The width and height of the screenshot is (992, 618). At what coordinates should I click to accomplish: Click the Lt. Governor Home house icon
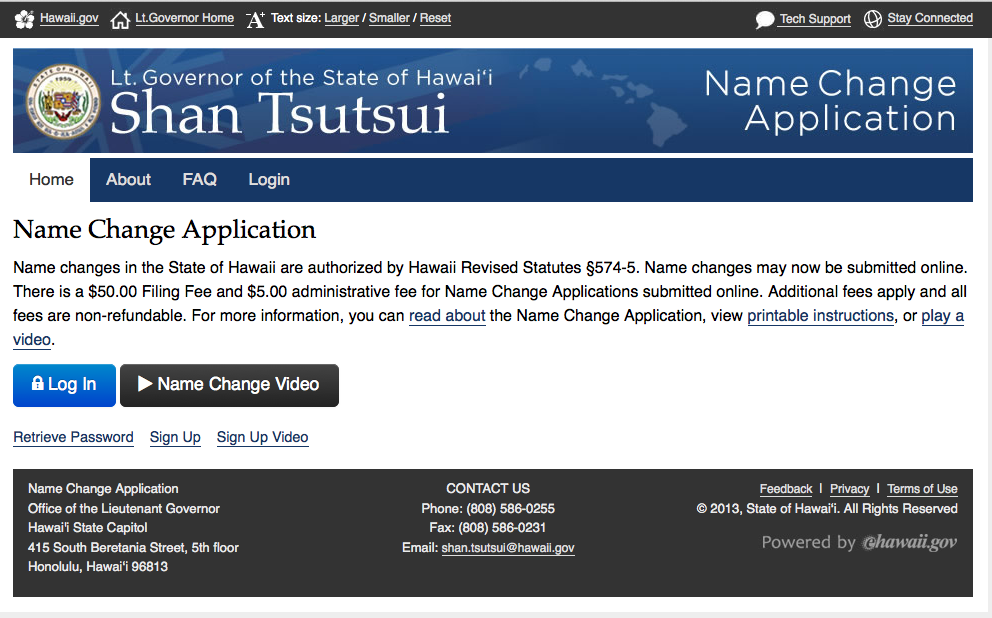(120, 20)
